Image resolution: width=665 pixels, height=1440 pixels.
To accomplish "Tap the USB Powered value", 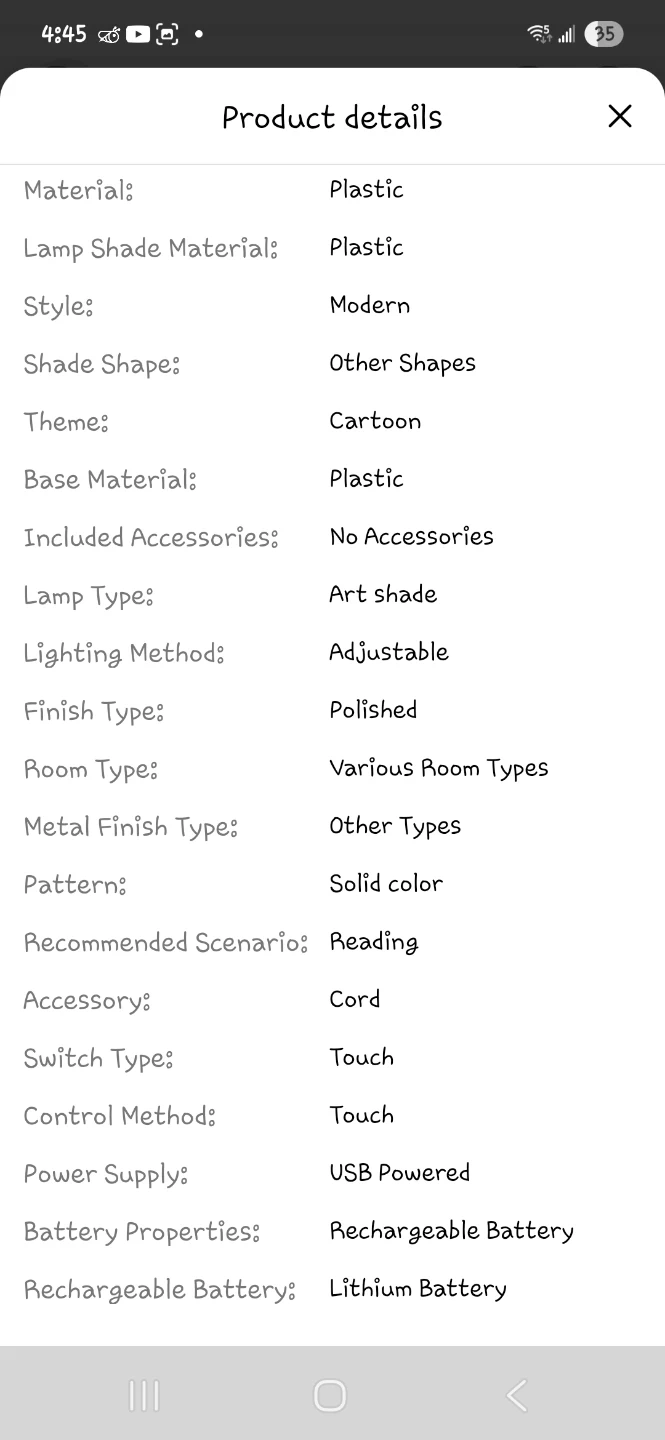I will (400, 1173).
